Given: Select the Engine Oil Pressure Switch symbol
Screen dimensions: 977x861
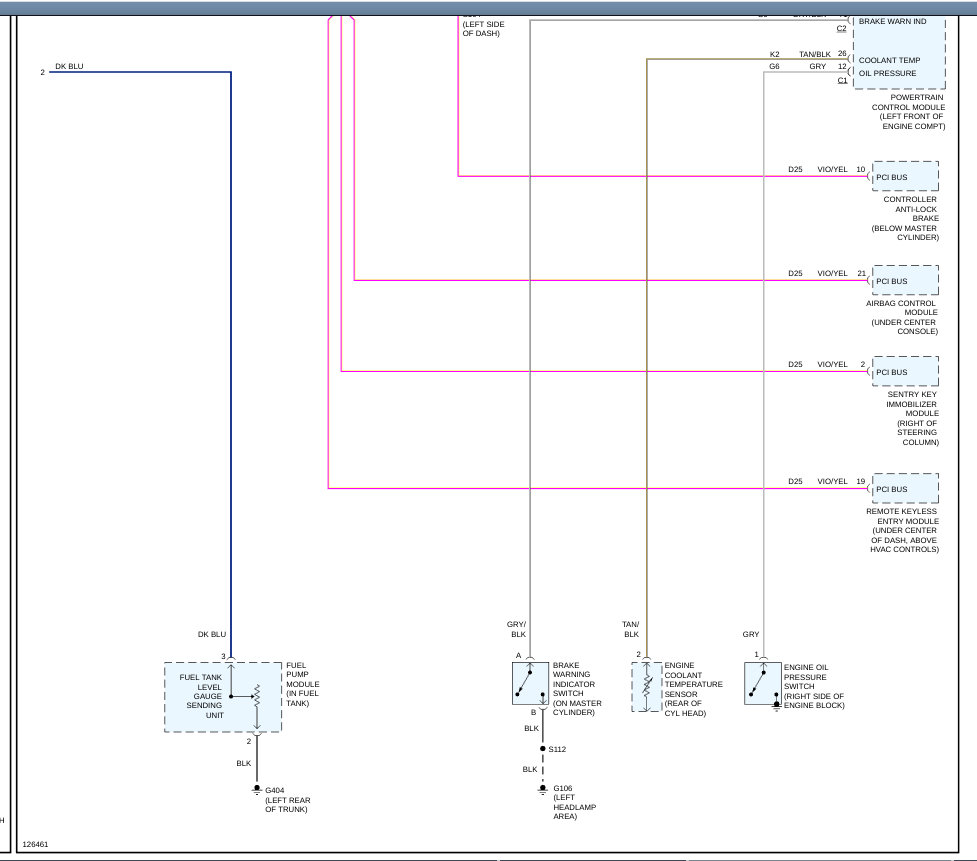Looking at the screenshot, I should pyautogui.click(x=763, y=683).
